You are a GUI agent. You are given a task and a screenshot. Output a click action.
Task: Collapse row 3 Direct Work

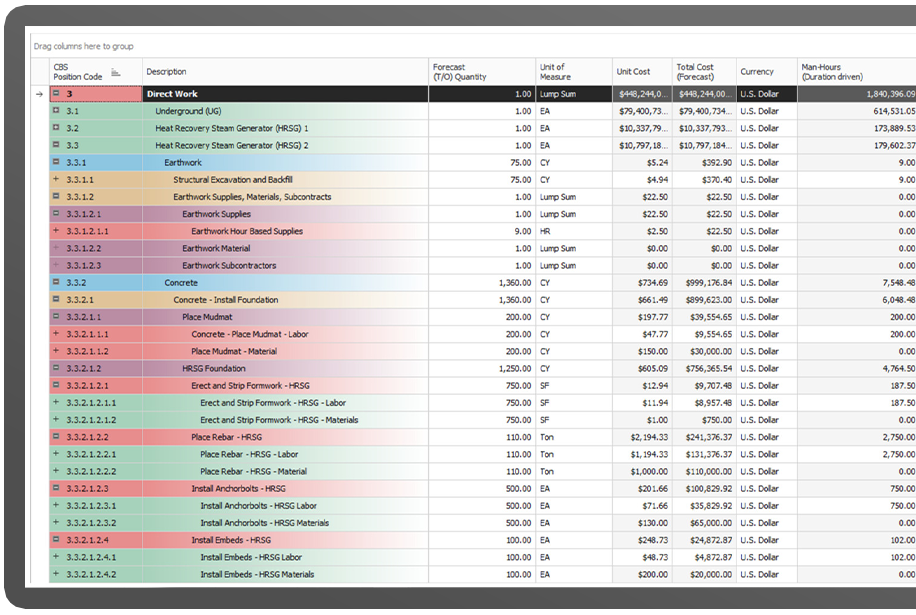pos(56,93)
